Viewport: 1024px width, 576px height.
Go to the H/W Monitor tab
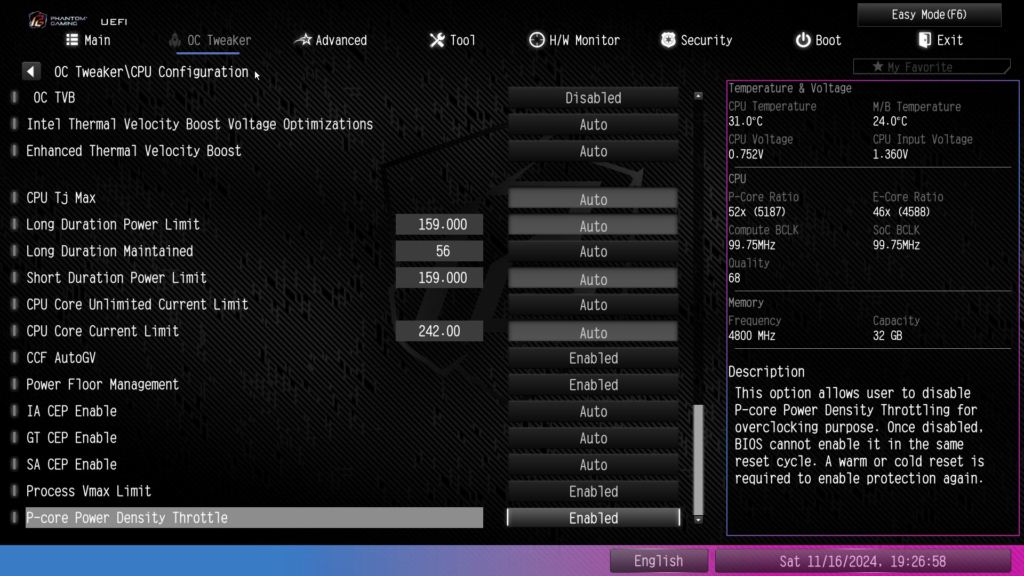pos(574,40)
